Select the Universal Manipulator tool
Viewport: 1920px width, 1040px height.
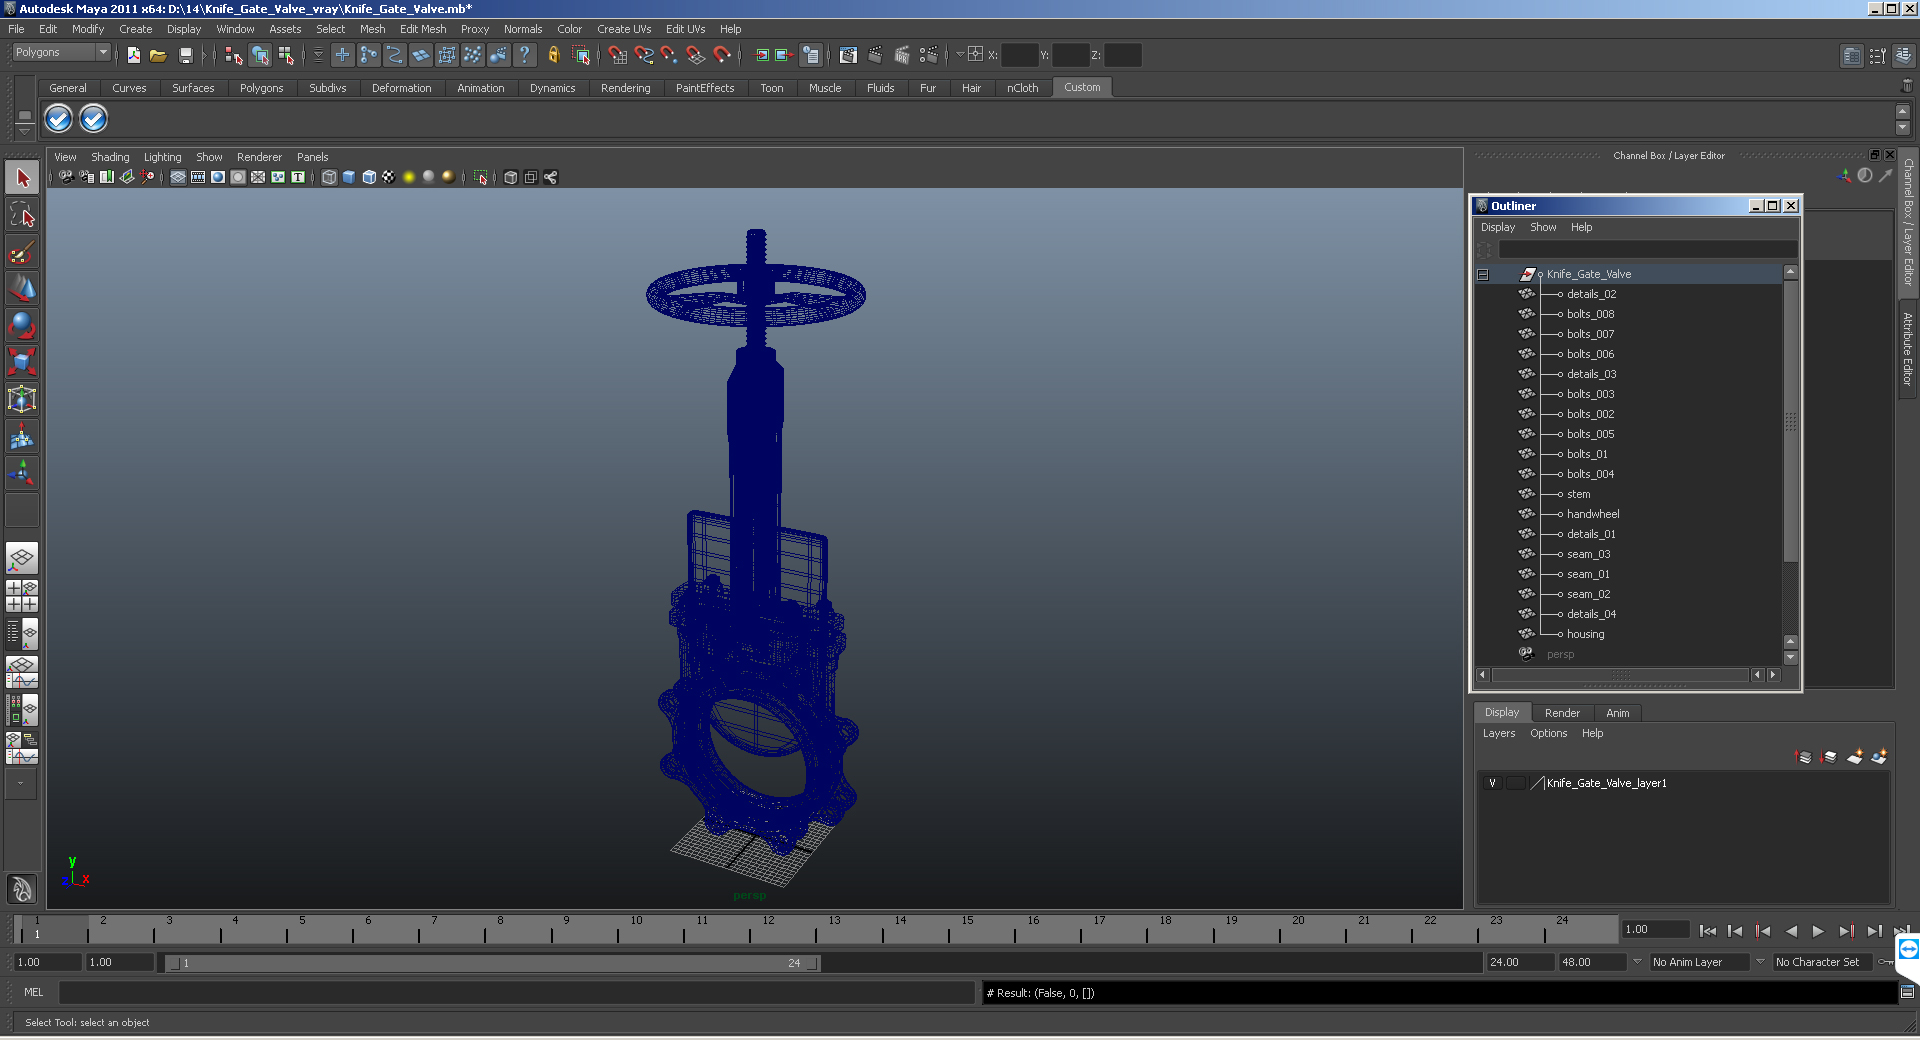coord(22,399)
